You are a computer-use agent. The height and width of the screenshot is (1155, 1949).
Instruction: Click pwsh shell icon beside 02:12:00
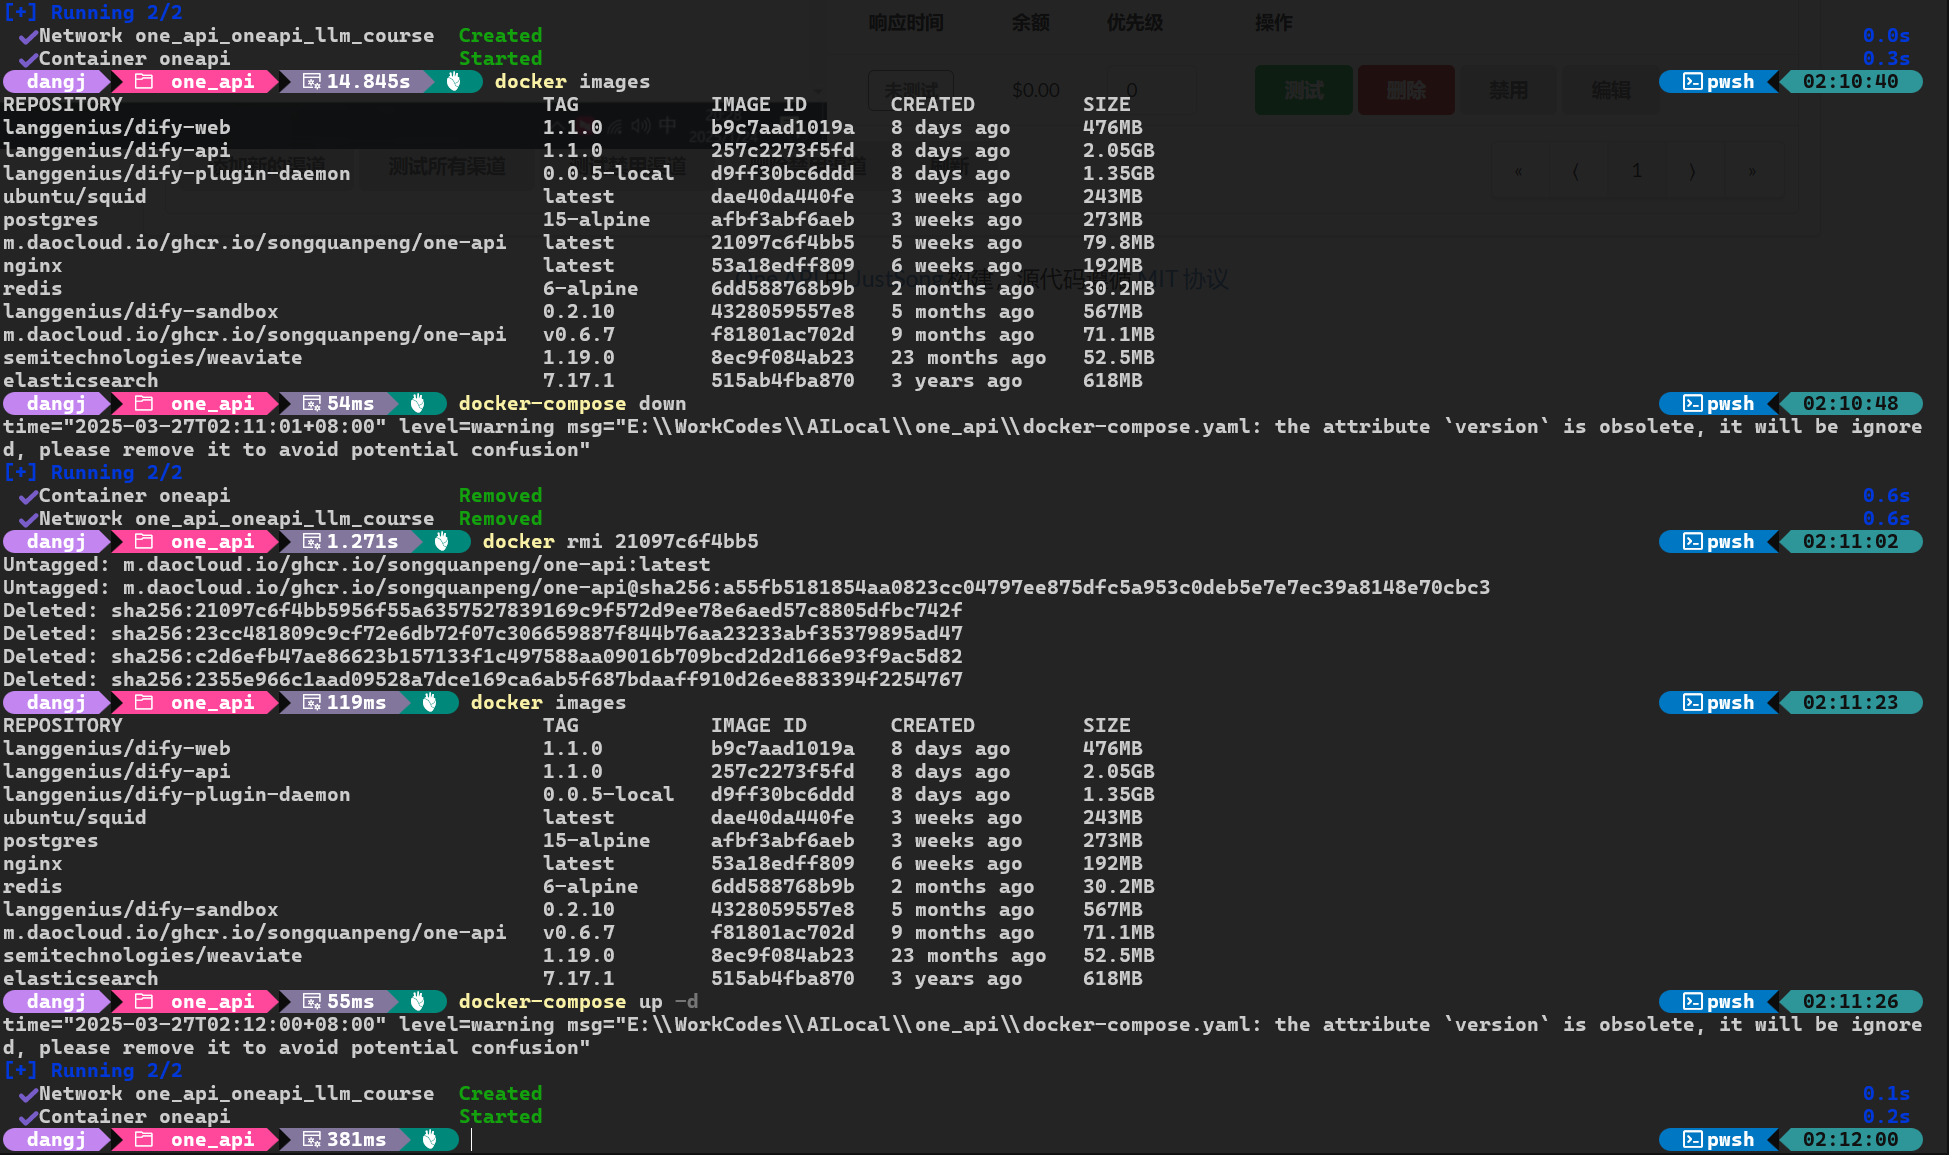[x=1692, y=1139]
